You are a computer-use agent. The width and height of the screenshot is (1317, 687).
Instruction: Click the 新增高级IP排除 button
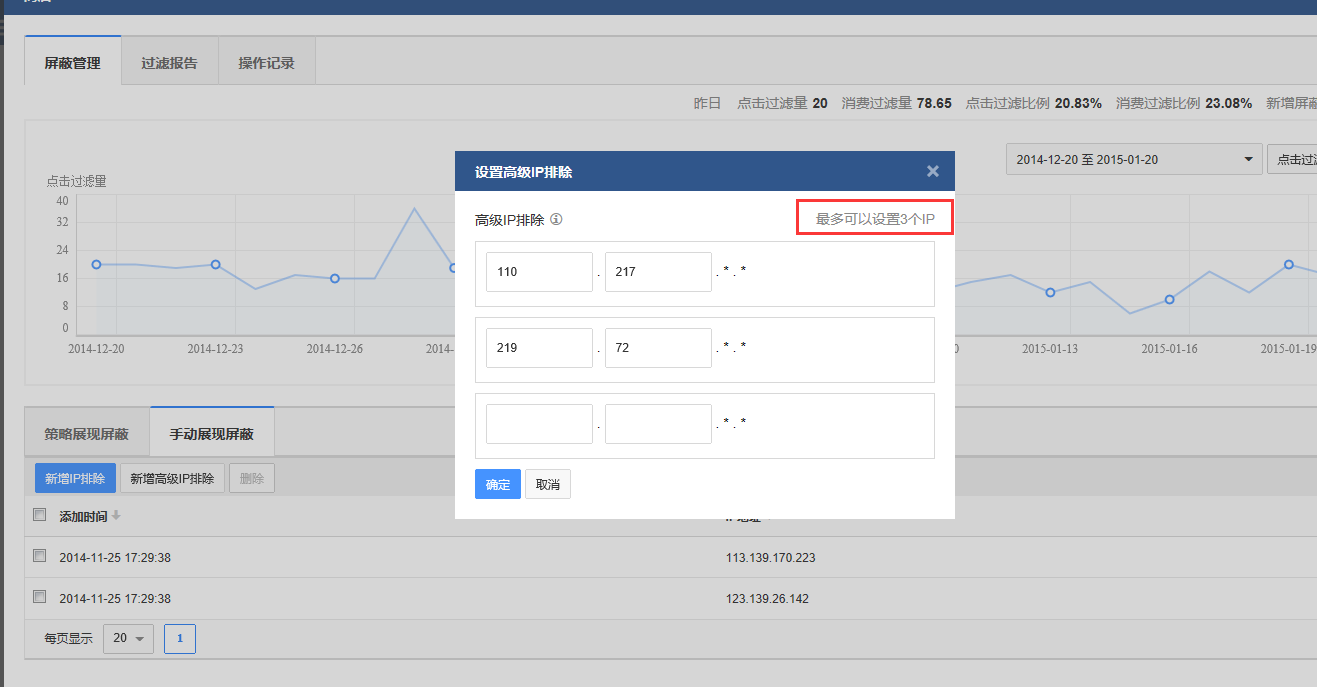(172, 479)
